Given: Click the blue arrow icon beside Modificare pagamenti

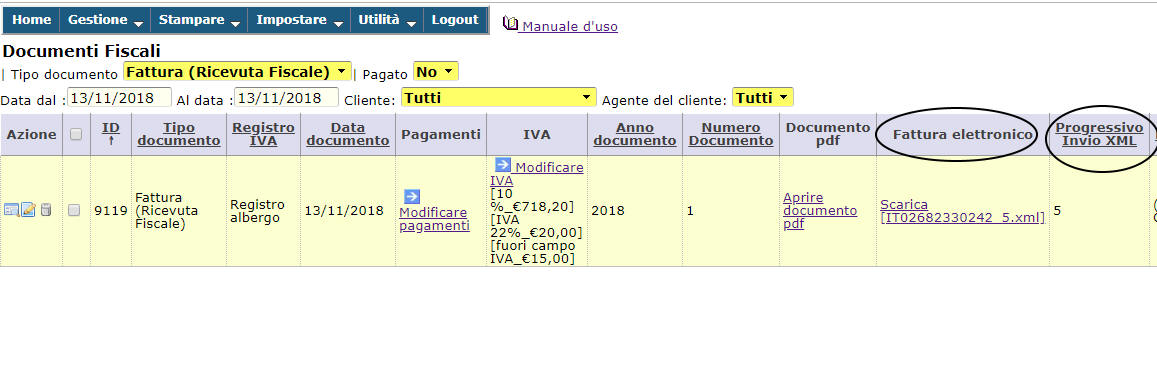Looking at the screenshot, I should [412, 196].
